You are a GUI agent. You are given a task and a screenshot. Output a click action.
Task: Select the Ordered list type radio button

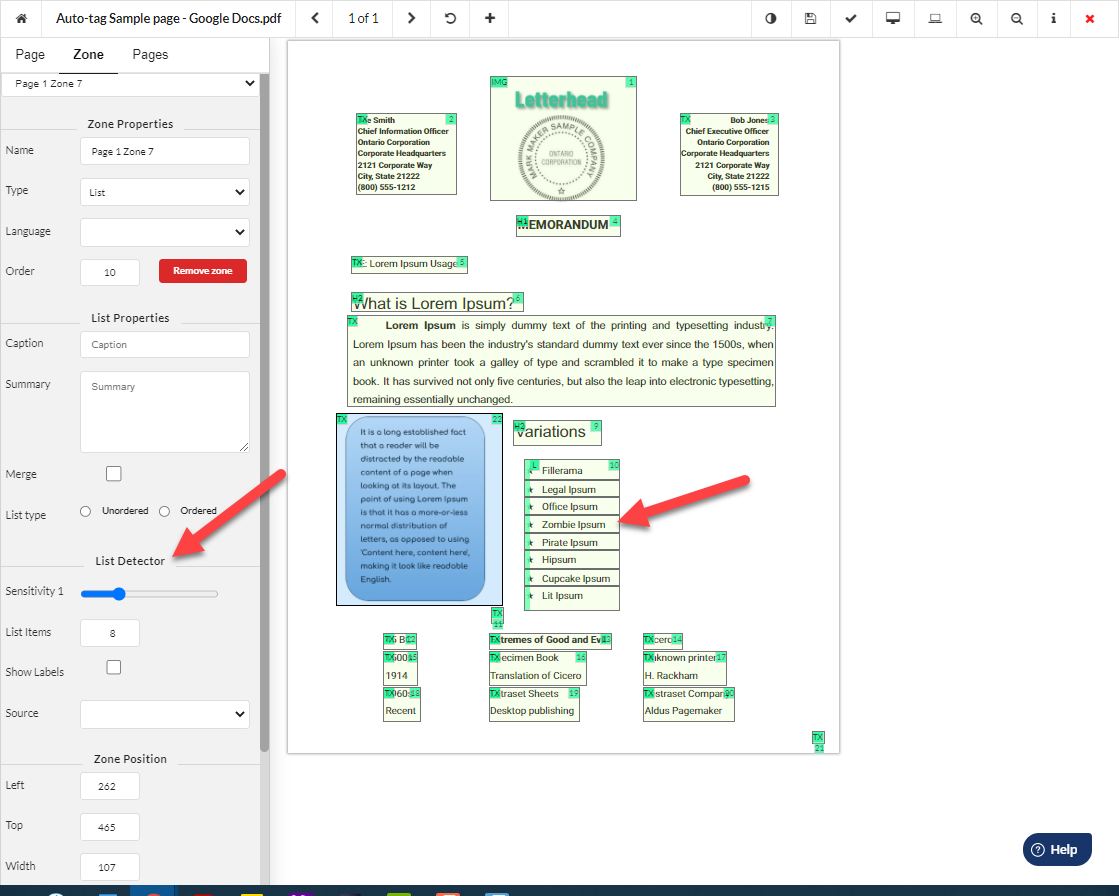[x=163, y=511]
